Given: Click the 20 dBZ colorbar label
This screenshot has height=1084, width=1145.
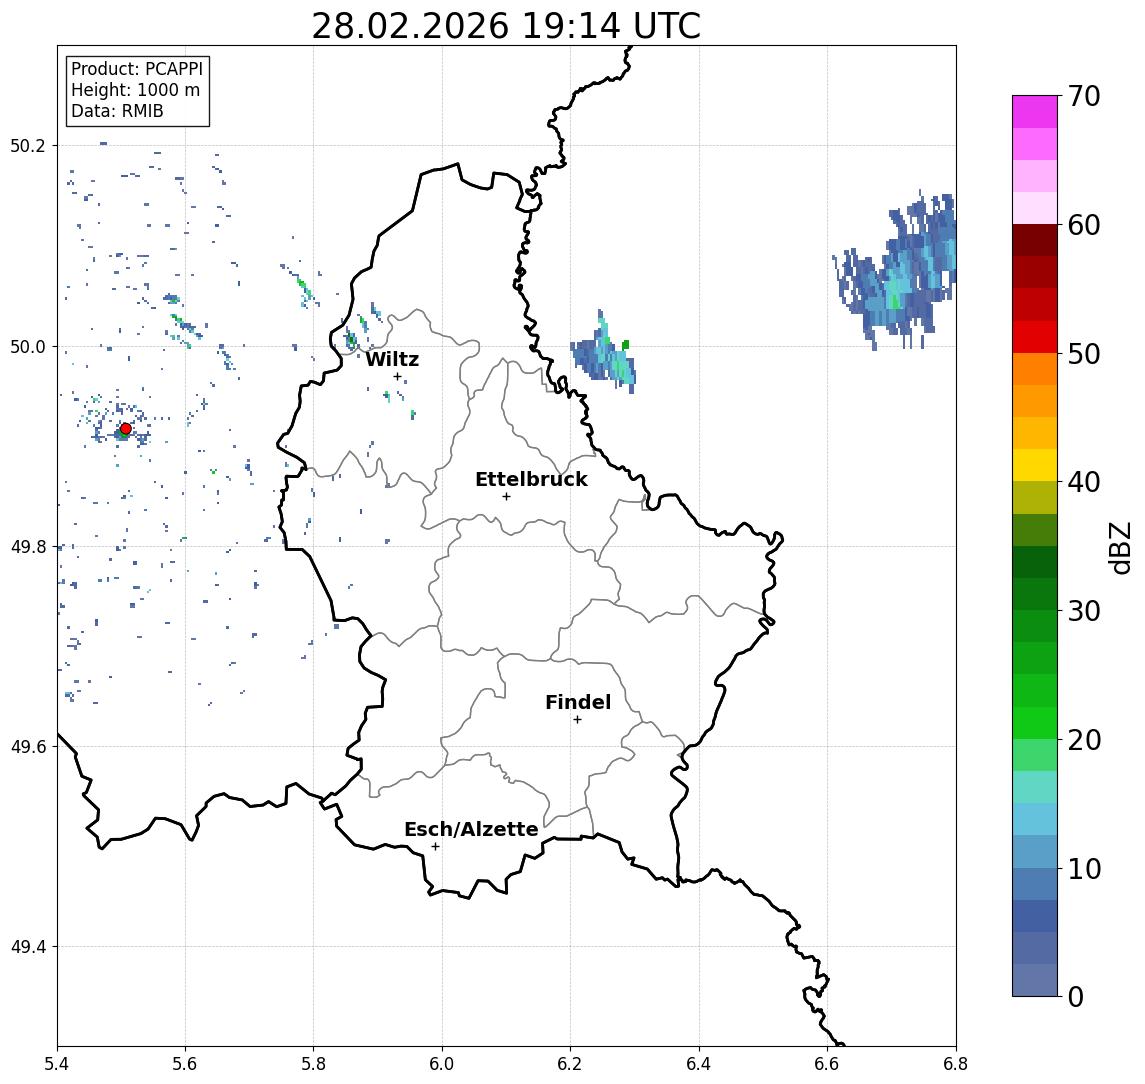Looking at the screenshot, I should pyautogui.click(x=1084, y=740).
